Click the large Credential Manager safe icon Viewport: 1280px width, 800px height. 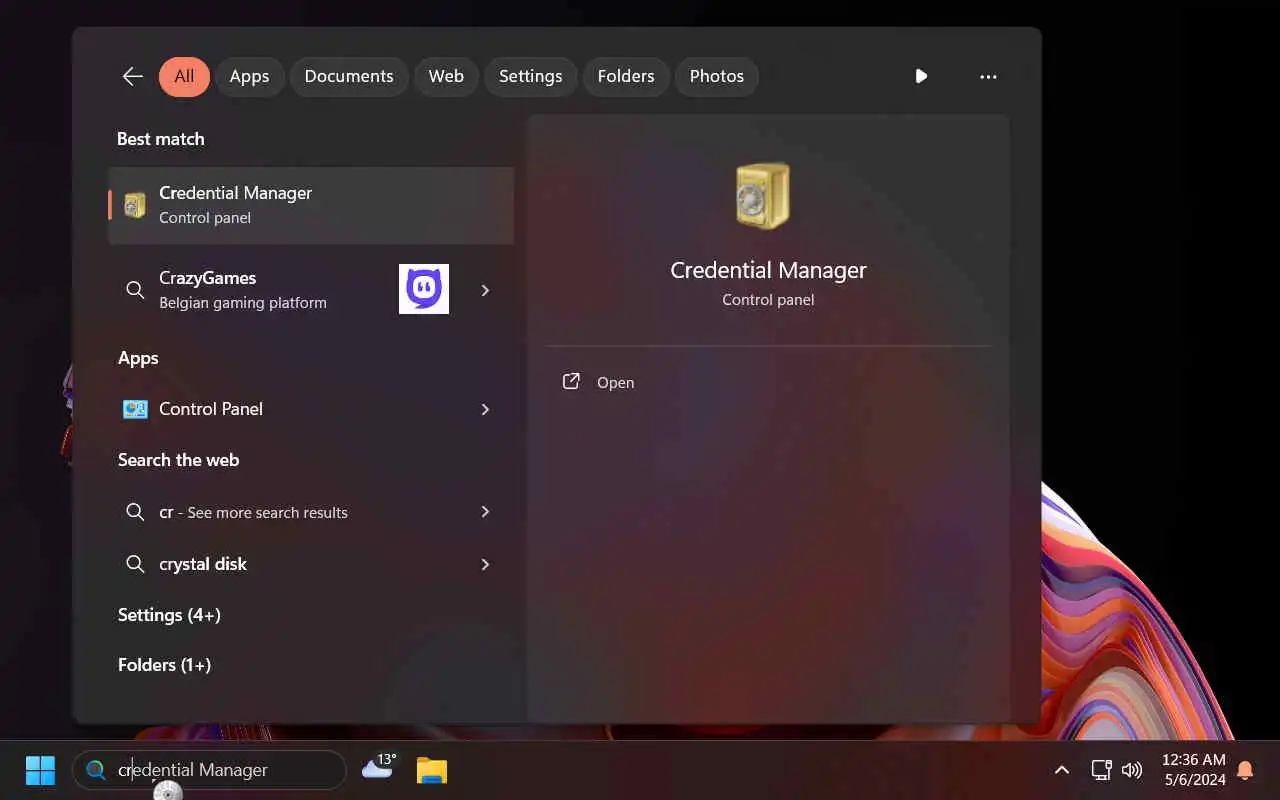click(763, 196)
